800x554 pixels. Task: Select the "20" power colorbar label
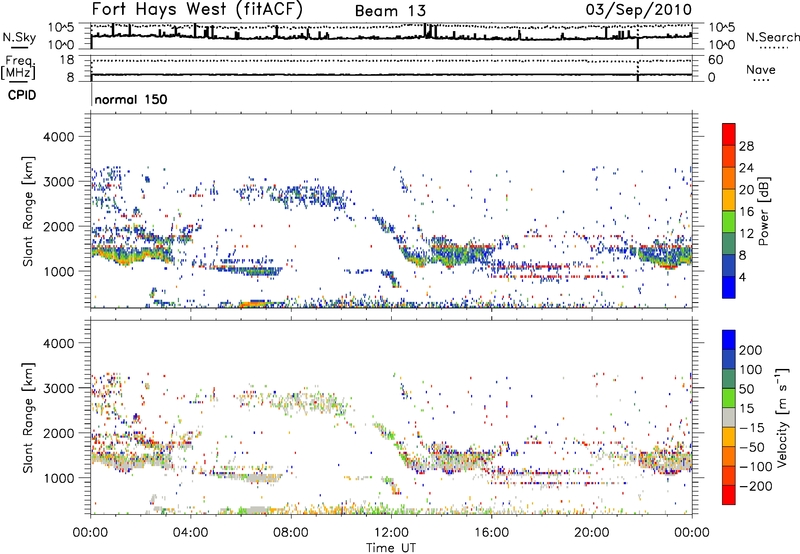pyautogui.click(x=746, y=190)
